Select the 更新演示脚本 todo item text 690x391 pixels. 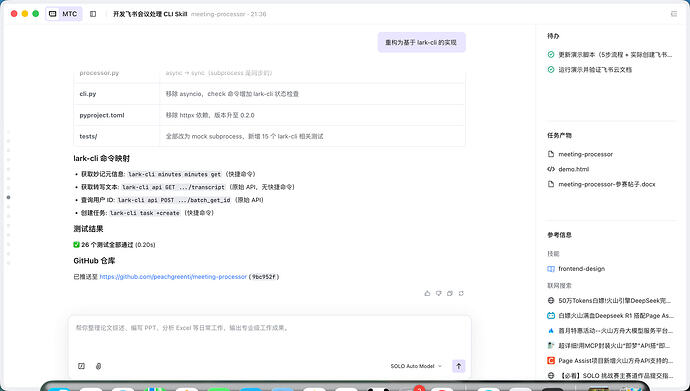(615, 55)
